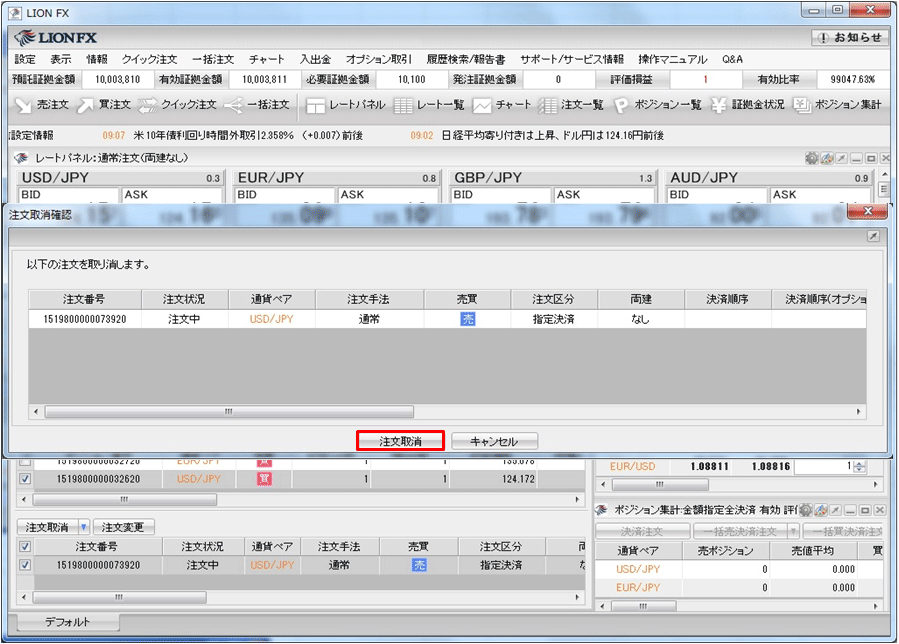Screen dimensions: 899x644
Task: Open the 履歴検索/報告書 menu
Action: [466, 59]
